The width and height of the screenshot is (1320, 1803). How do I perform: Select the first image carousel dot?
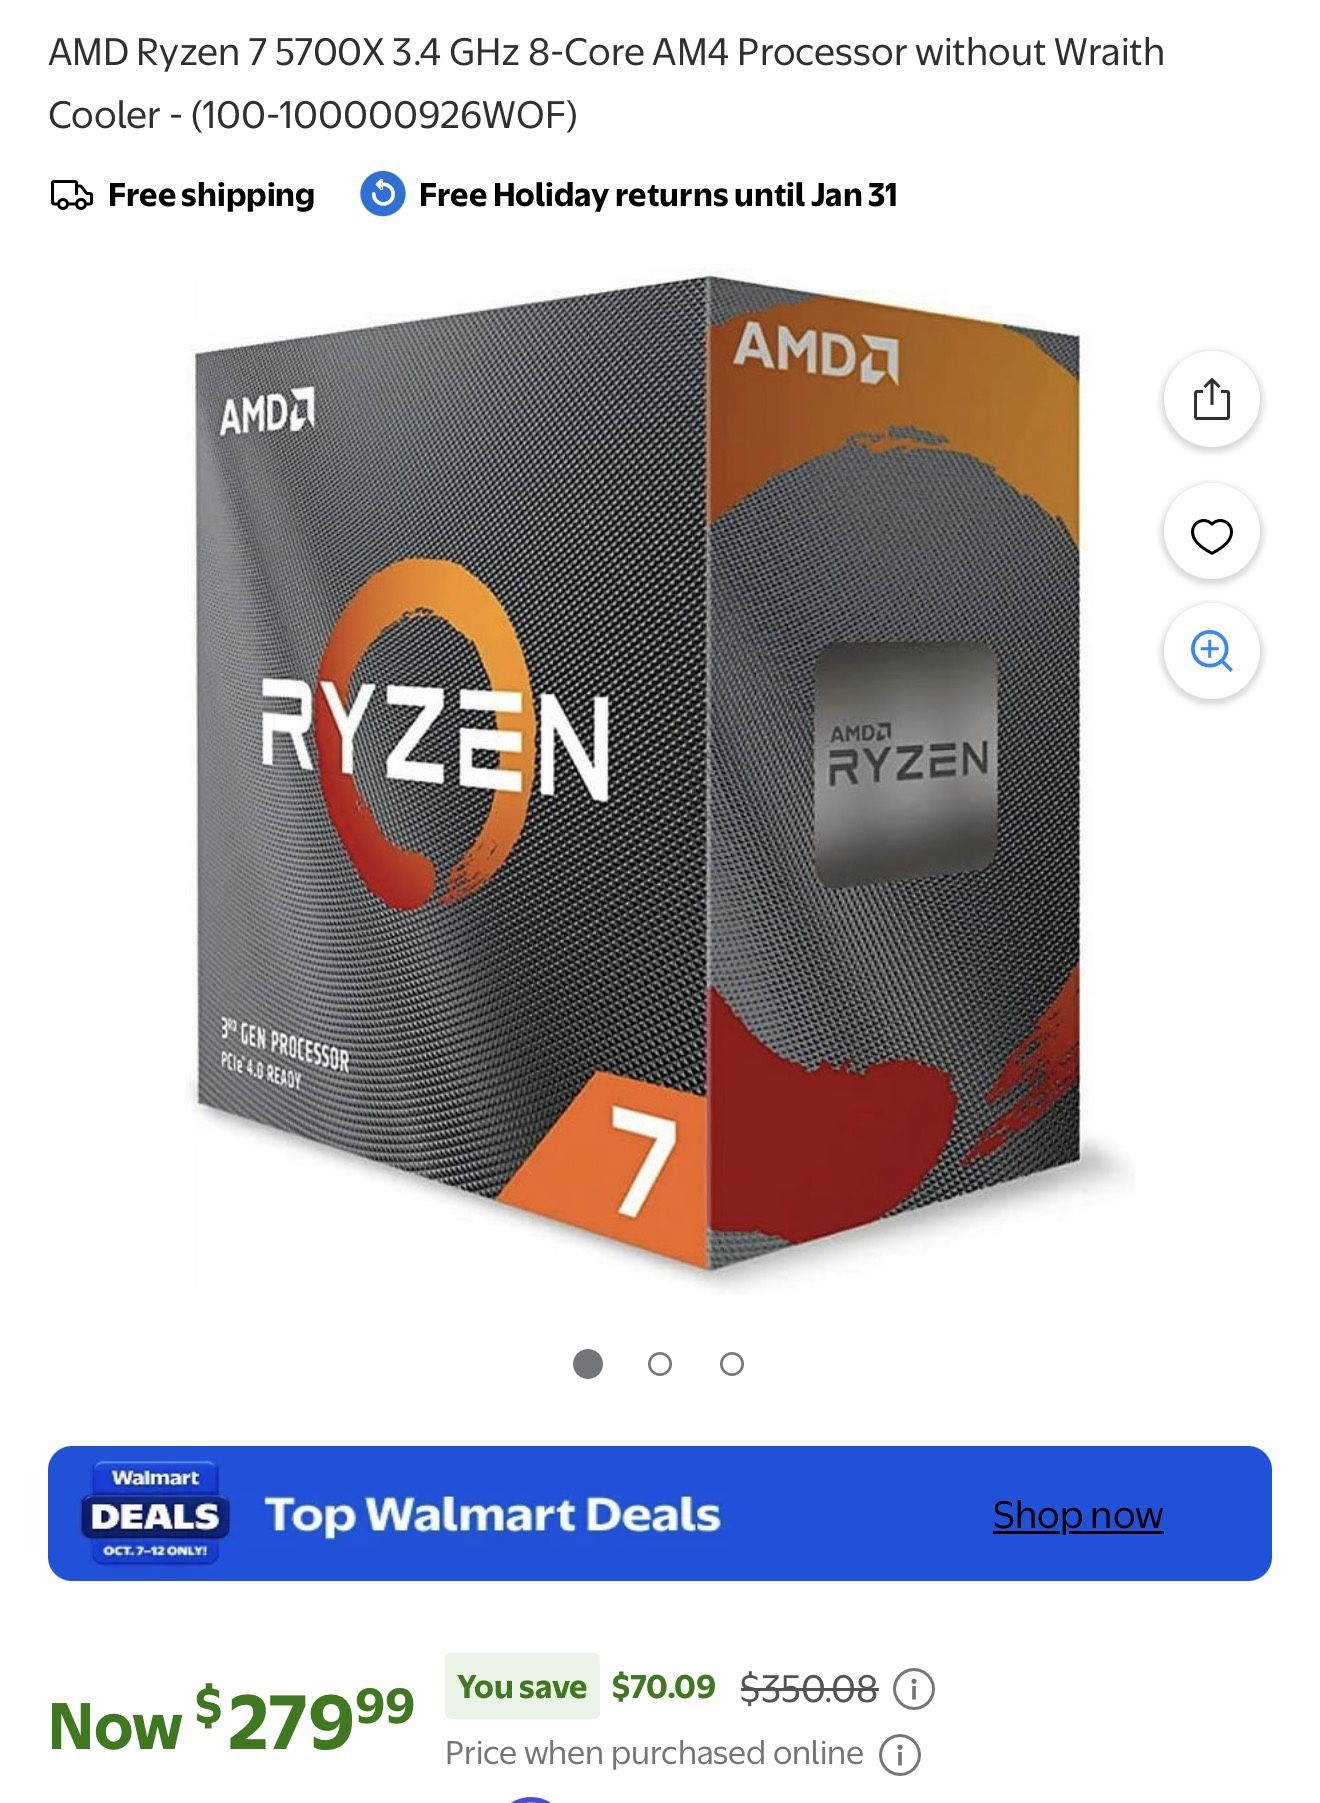coord(588,1364)
